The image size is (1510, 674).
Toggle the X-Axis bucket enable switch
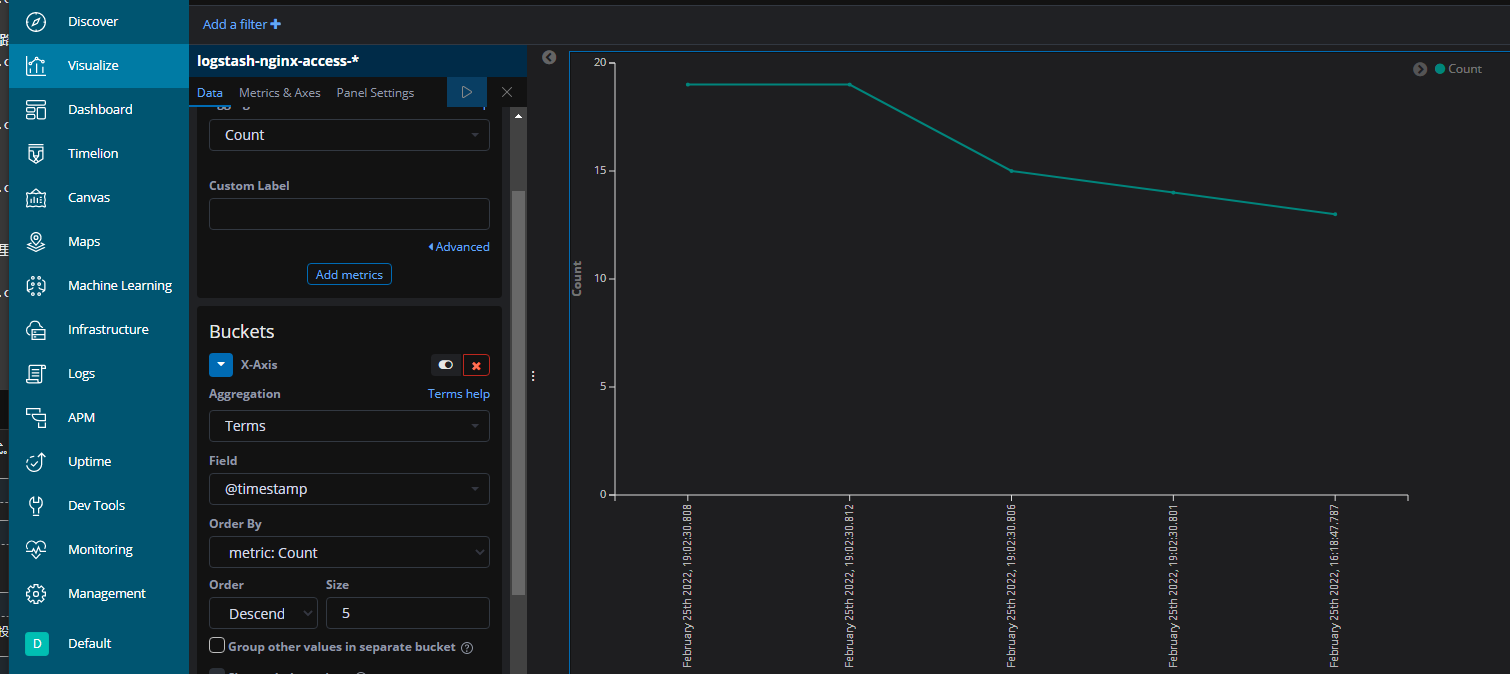(446, 365)
